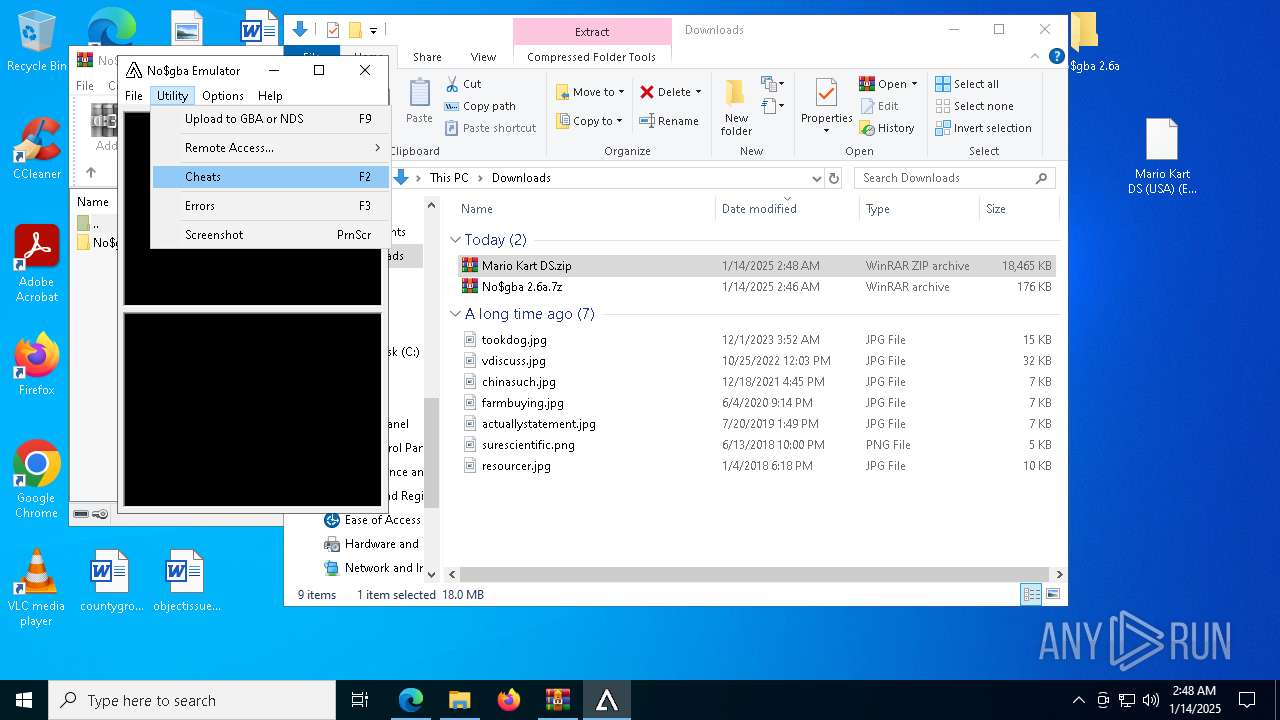The image size is (1280, 720).
Task: Create a New folder
Action: click(x=736, y=108)
